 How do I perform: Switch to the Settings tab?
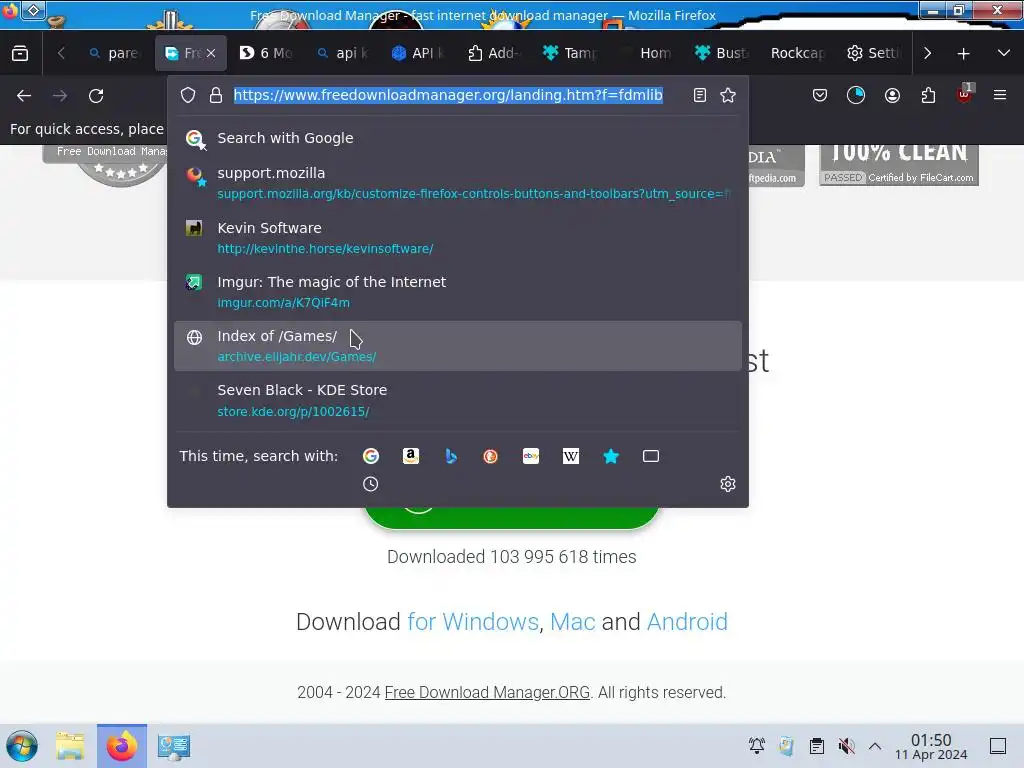point(873,53)
